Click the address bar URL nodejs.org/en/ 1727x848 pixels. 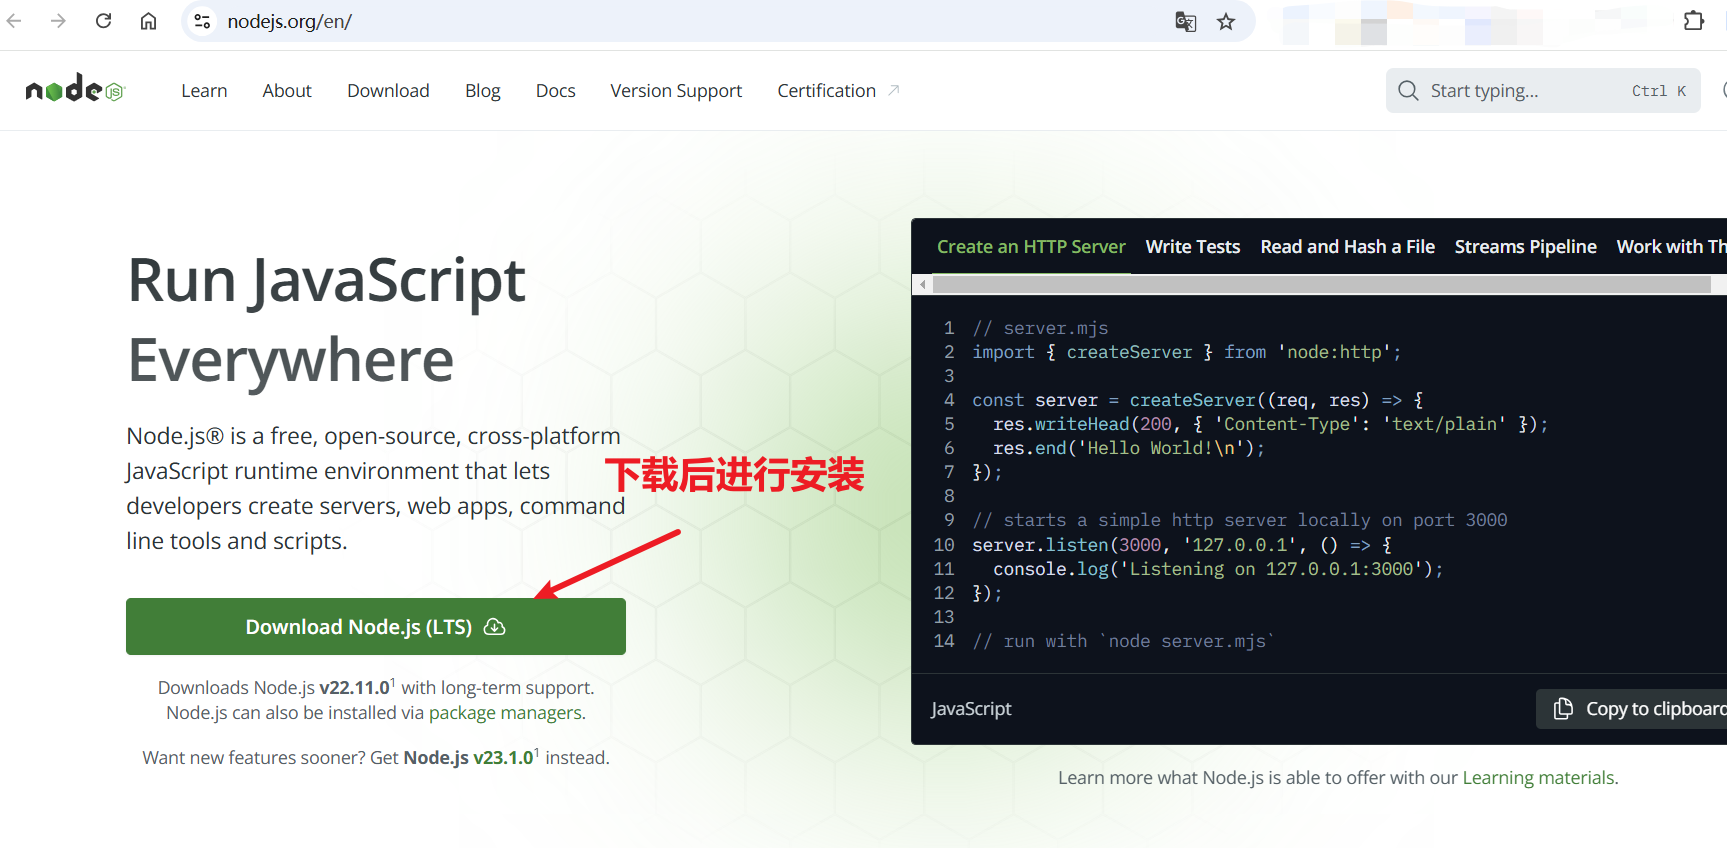(289, 21)
